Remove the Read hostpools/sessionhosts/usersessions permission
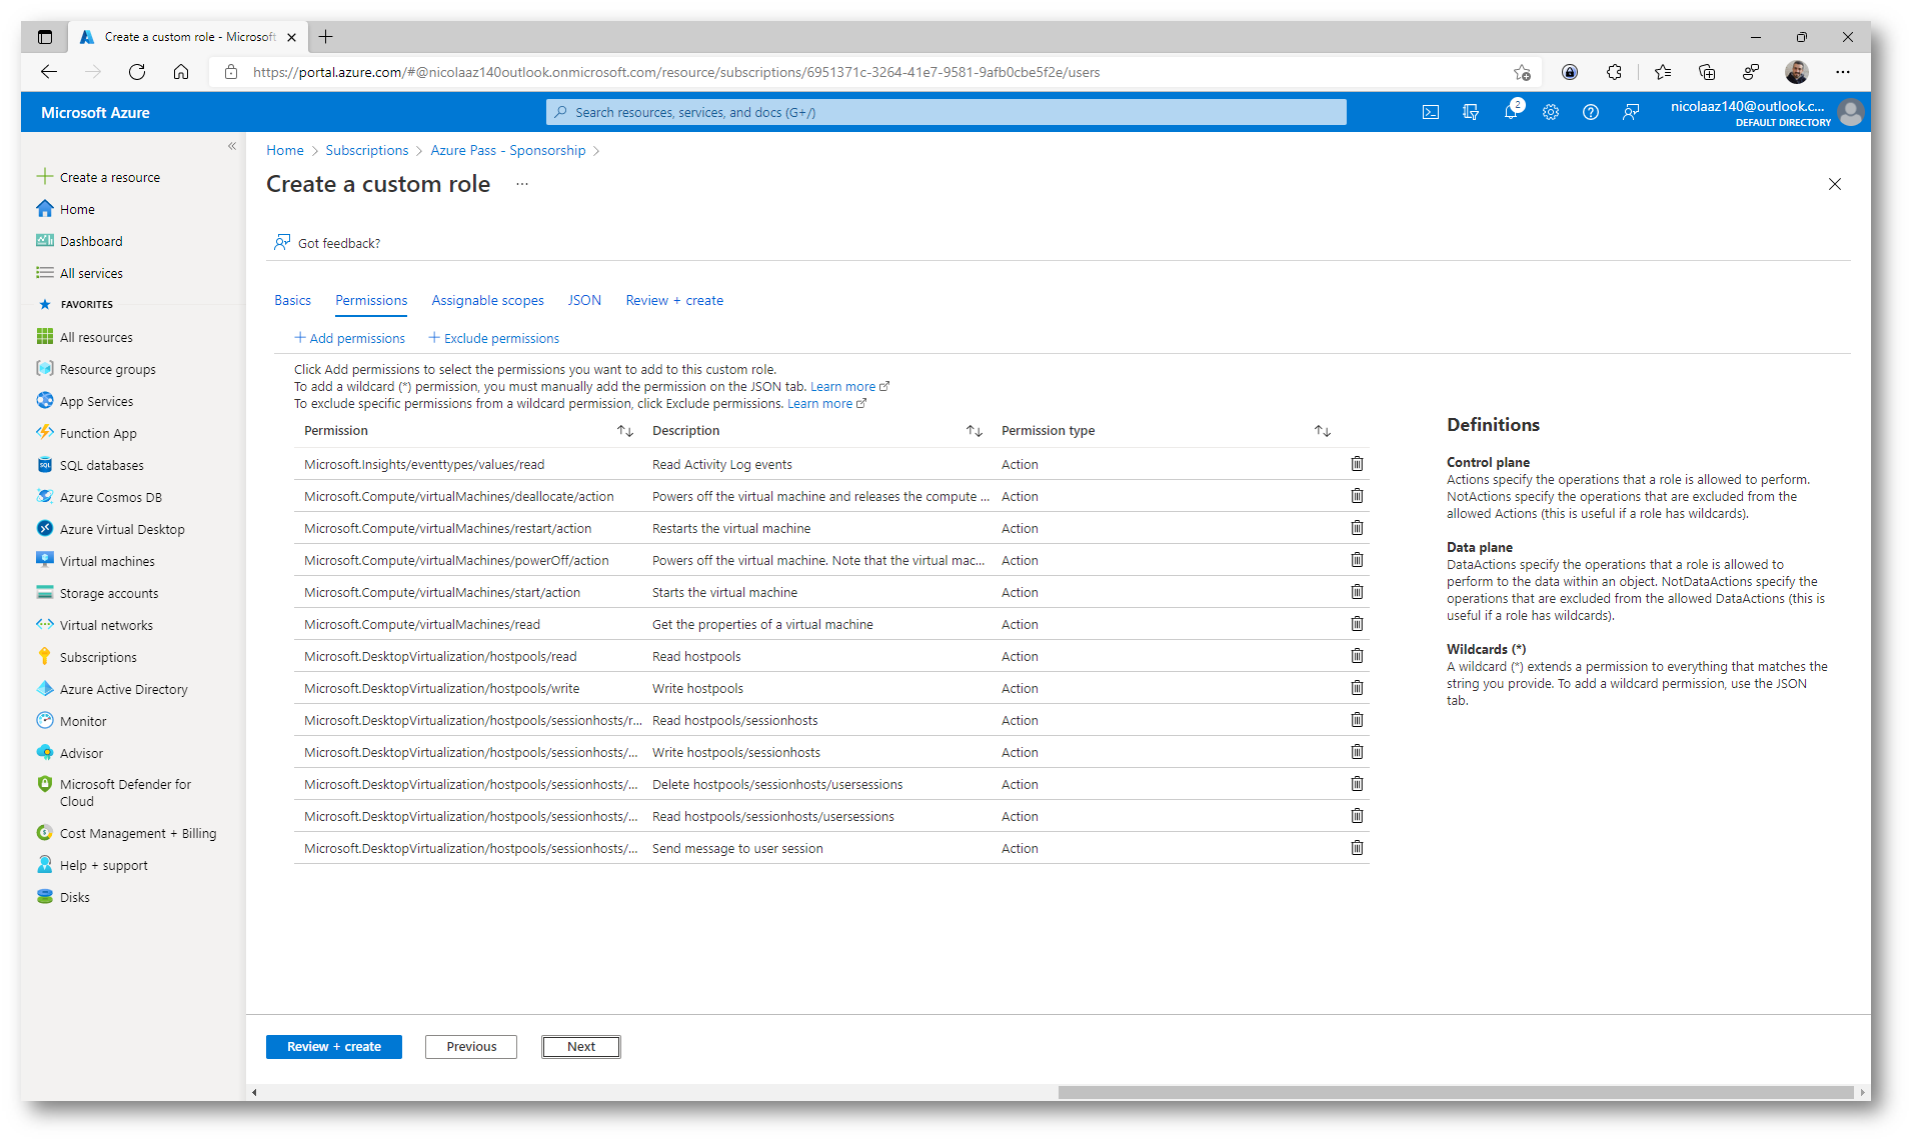Screen dimensions: 1913x1143 pyautogui.click(x=1357, y=816)
